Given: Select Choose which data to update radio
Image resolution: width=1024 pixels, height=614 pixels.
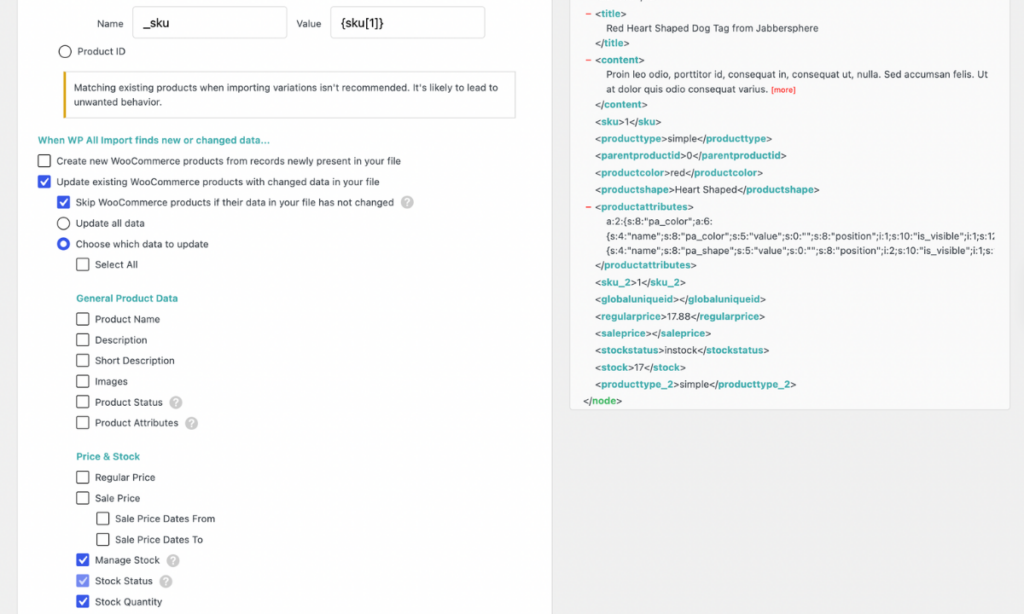Looking at the screenshot, I should coord(63,244).
